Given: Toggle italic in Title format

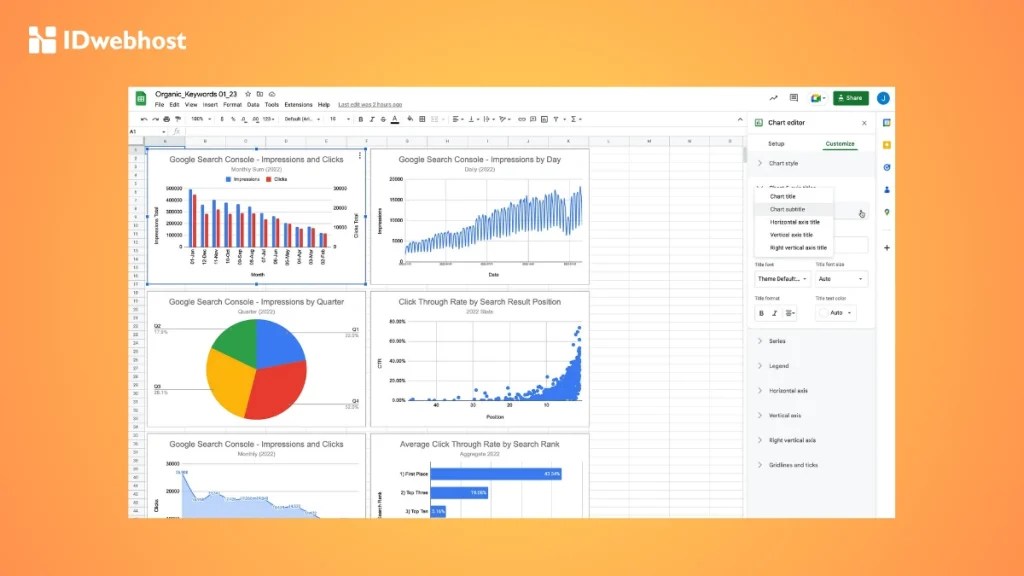Looking at the screenshot, I should point(775,313).
